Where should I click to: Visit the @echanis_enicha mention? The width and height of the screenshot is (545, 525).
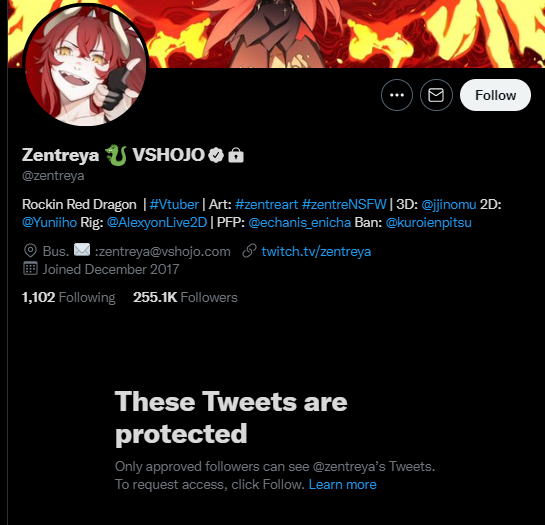(299, 223)
